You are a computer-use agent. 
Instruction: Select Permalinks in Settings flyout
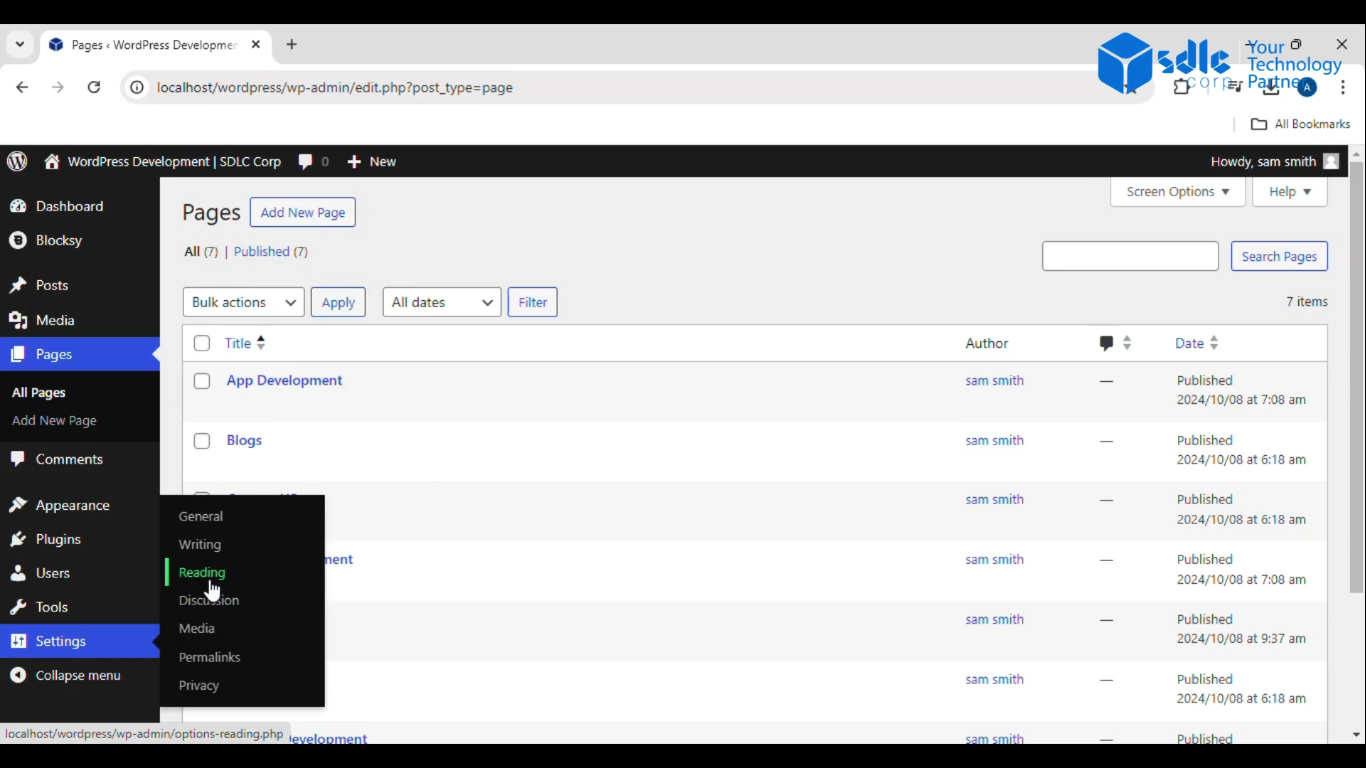[210, 657]
